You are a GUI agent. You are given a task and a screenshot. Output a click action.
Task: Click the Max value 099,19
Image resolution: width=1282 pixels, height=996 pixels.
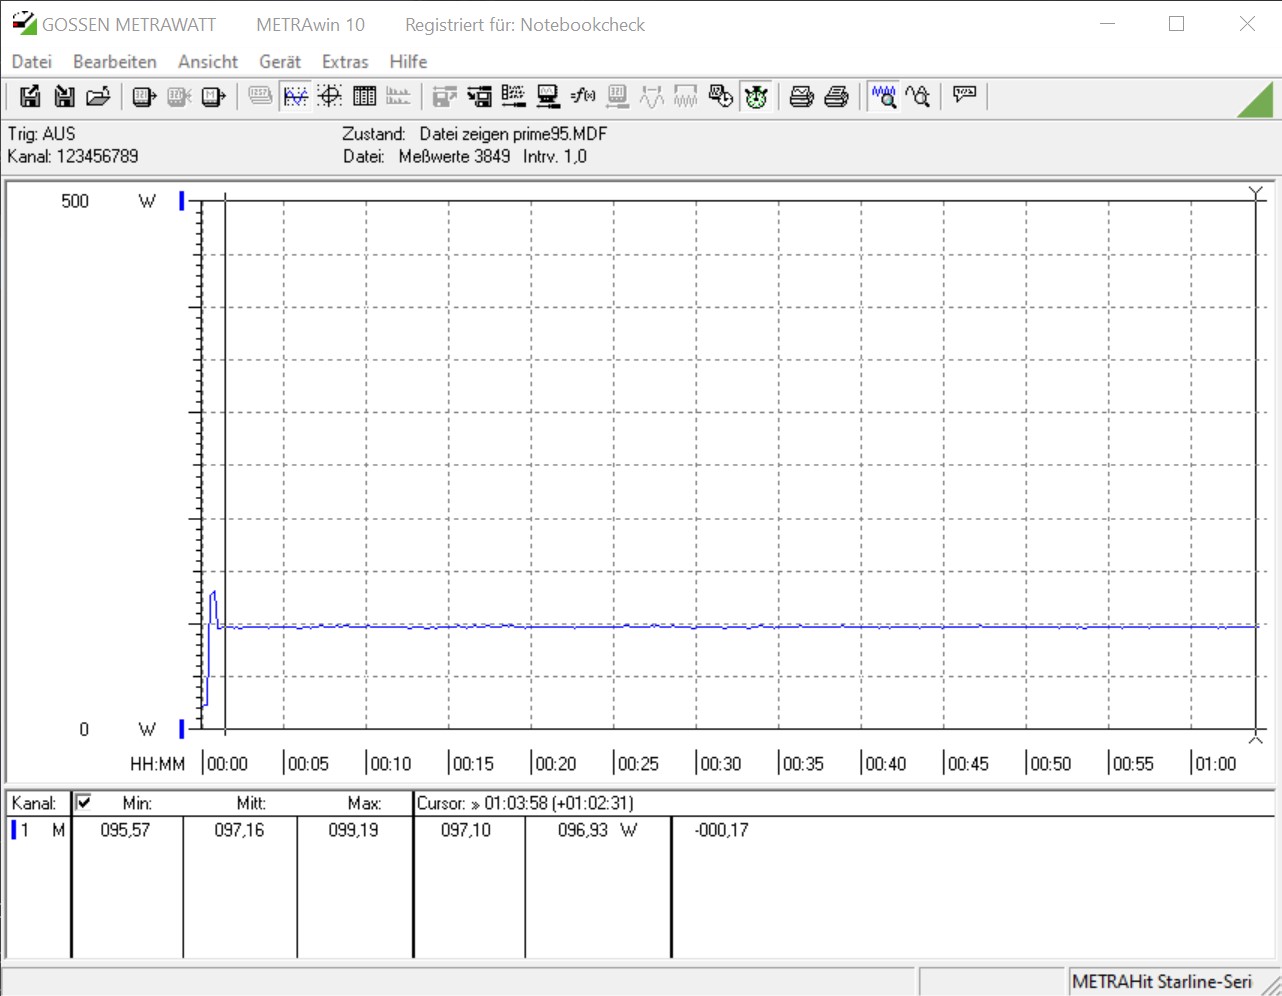point(354,830)
